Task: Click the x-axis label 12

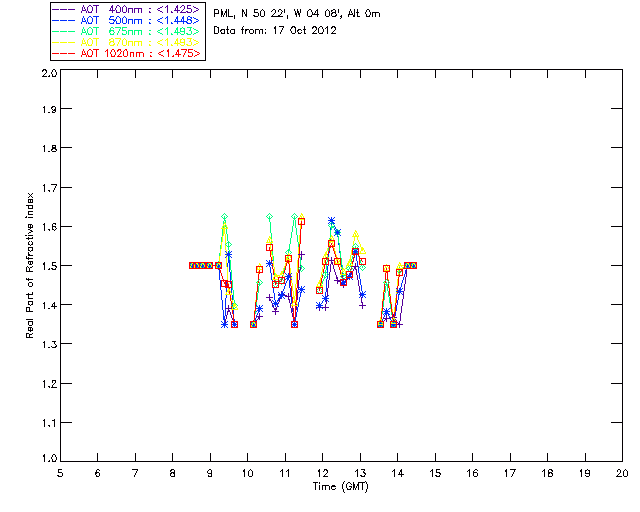Action: (322, 473)
